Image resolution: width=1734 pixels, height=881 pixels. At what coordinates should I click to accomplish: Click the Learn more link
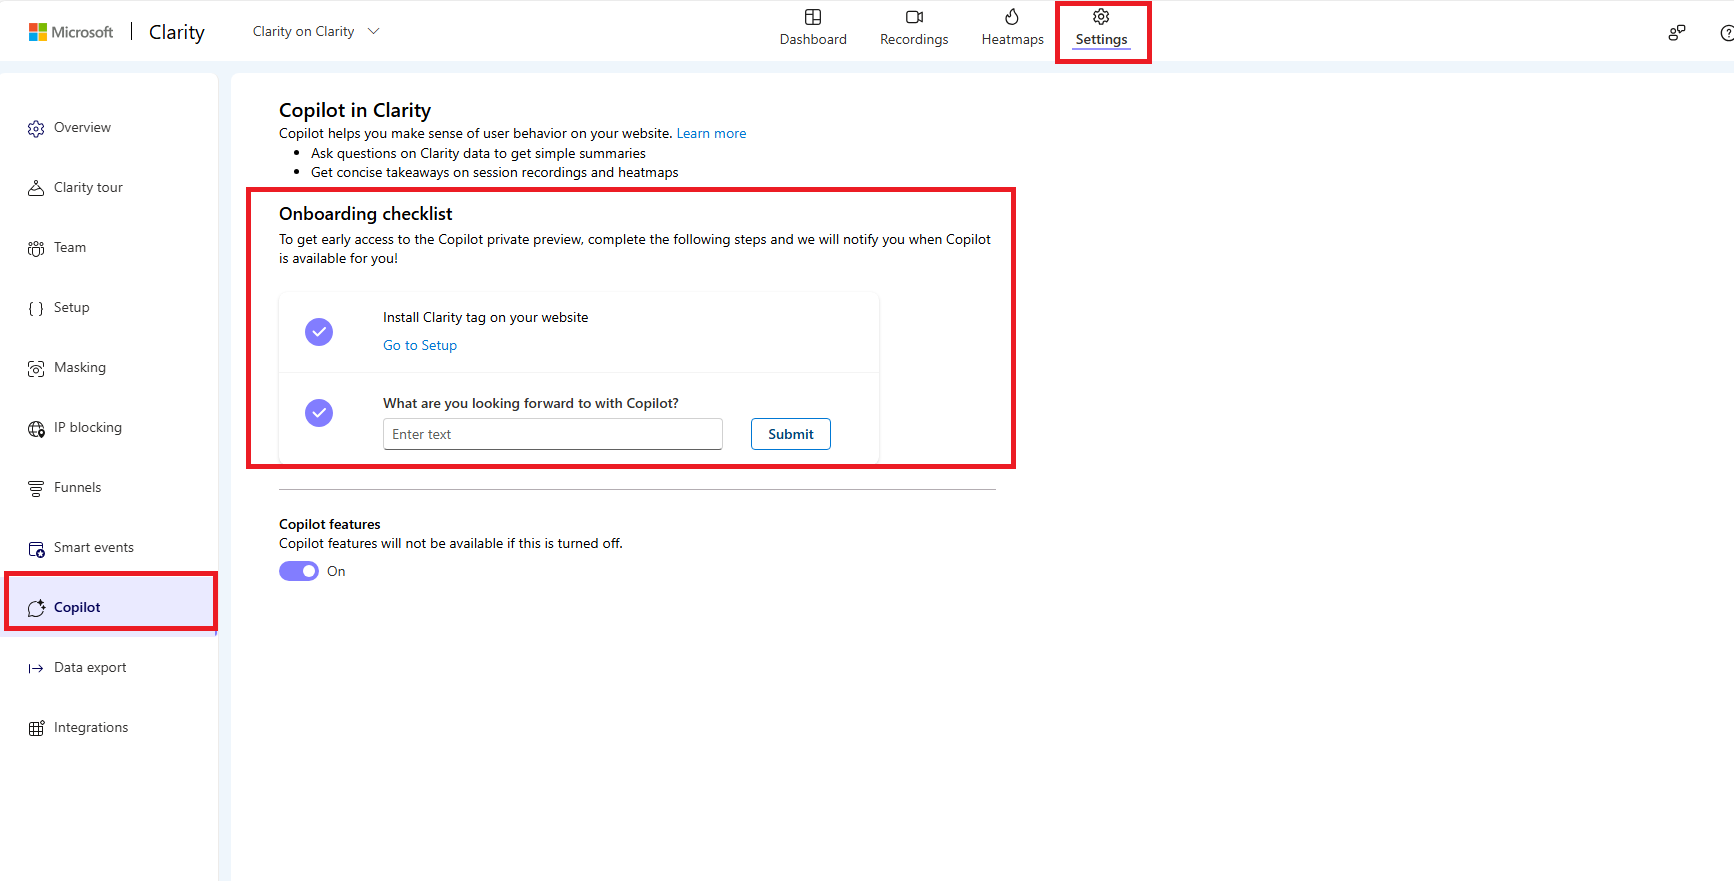pos(711,134)
